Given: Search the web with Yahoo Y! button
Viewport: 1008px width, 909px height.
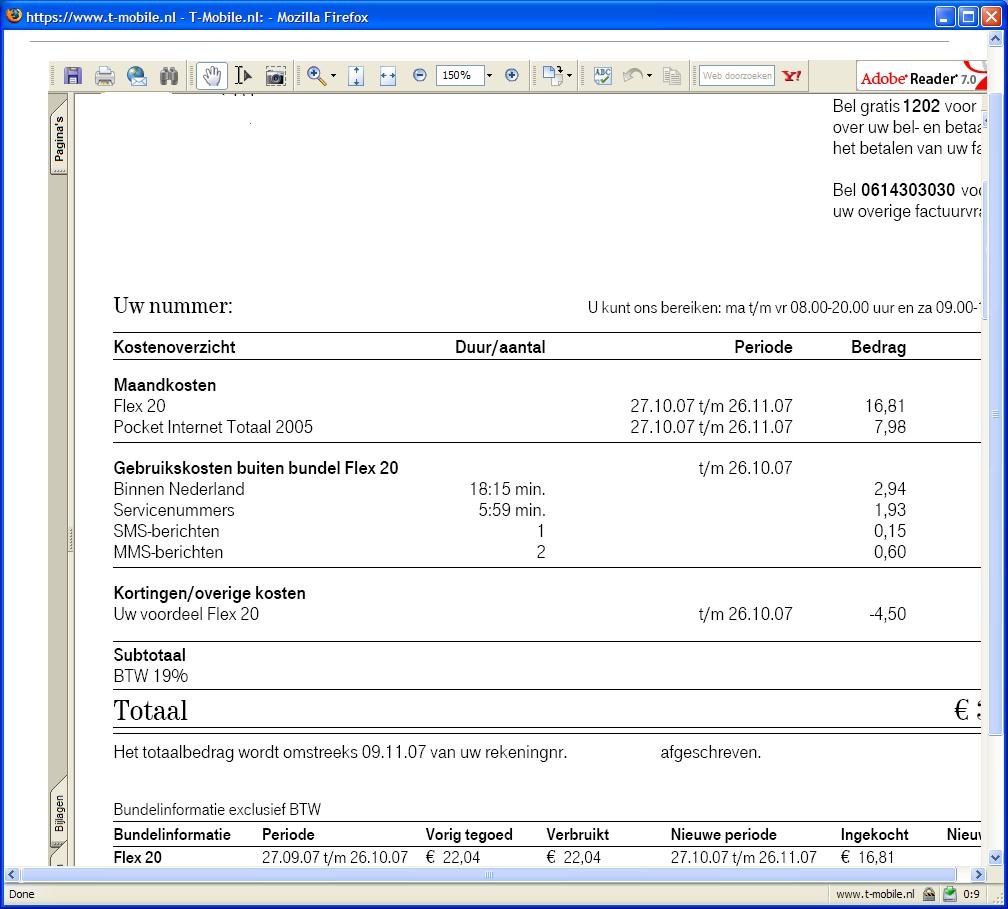Looking at the screenshot, I should click(x=791, y=76).
